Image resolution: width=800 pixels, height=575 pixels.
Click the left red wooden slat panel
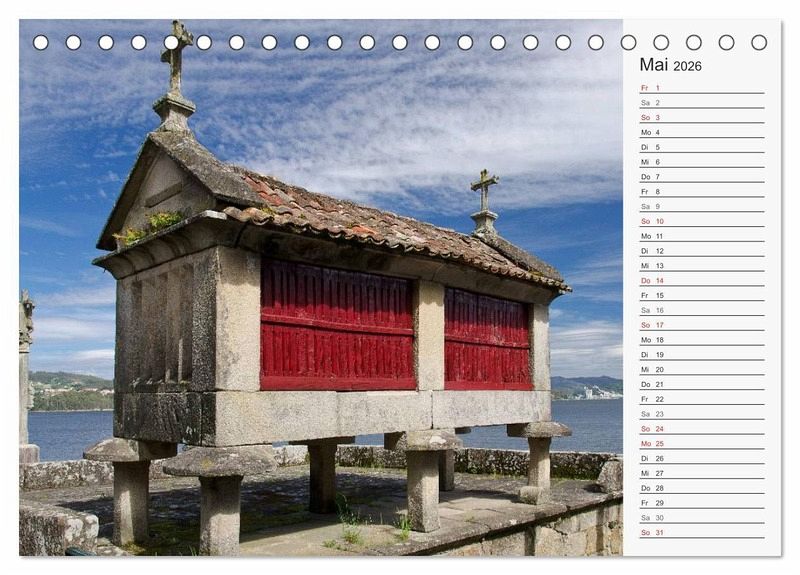(336, 324)
